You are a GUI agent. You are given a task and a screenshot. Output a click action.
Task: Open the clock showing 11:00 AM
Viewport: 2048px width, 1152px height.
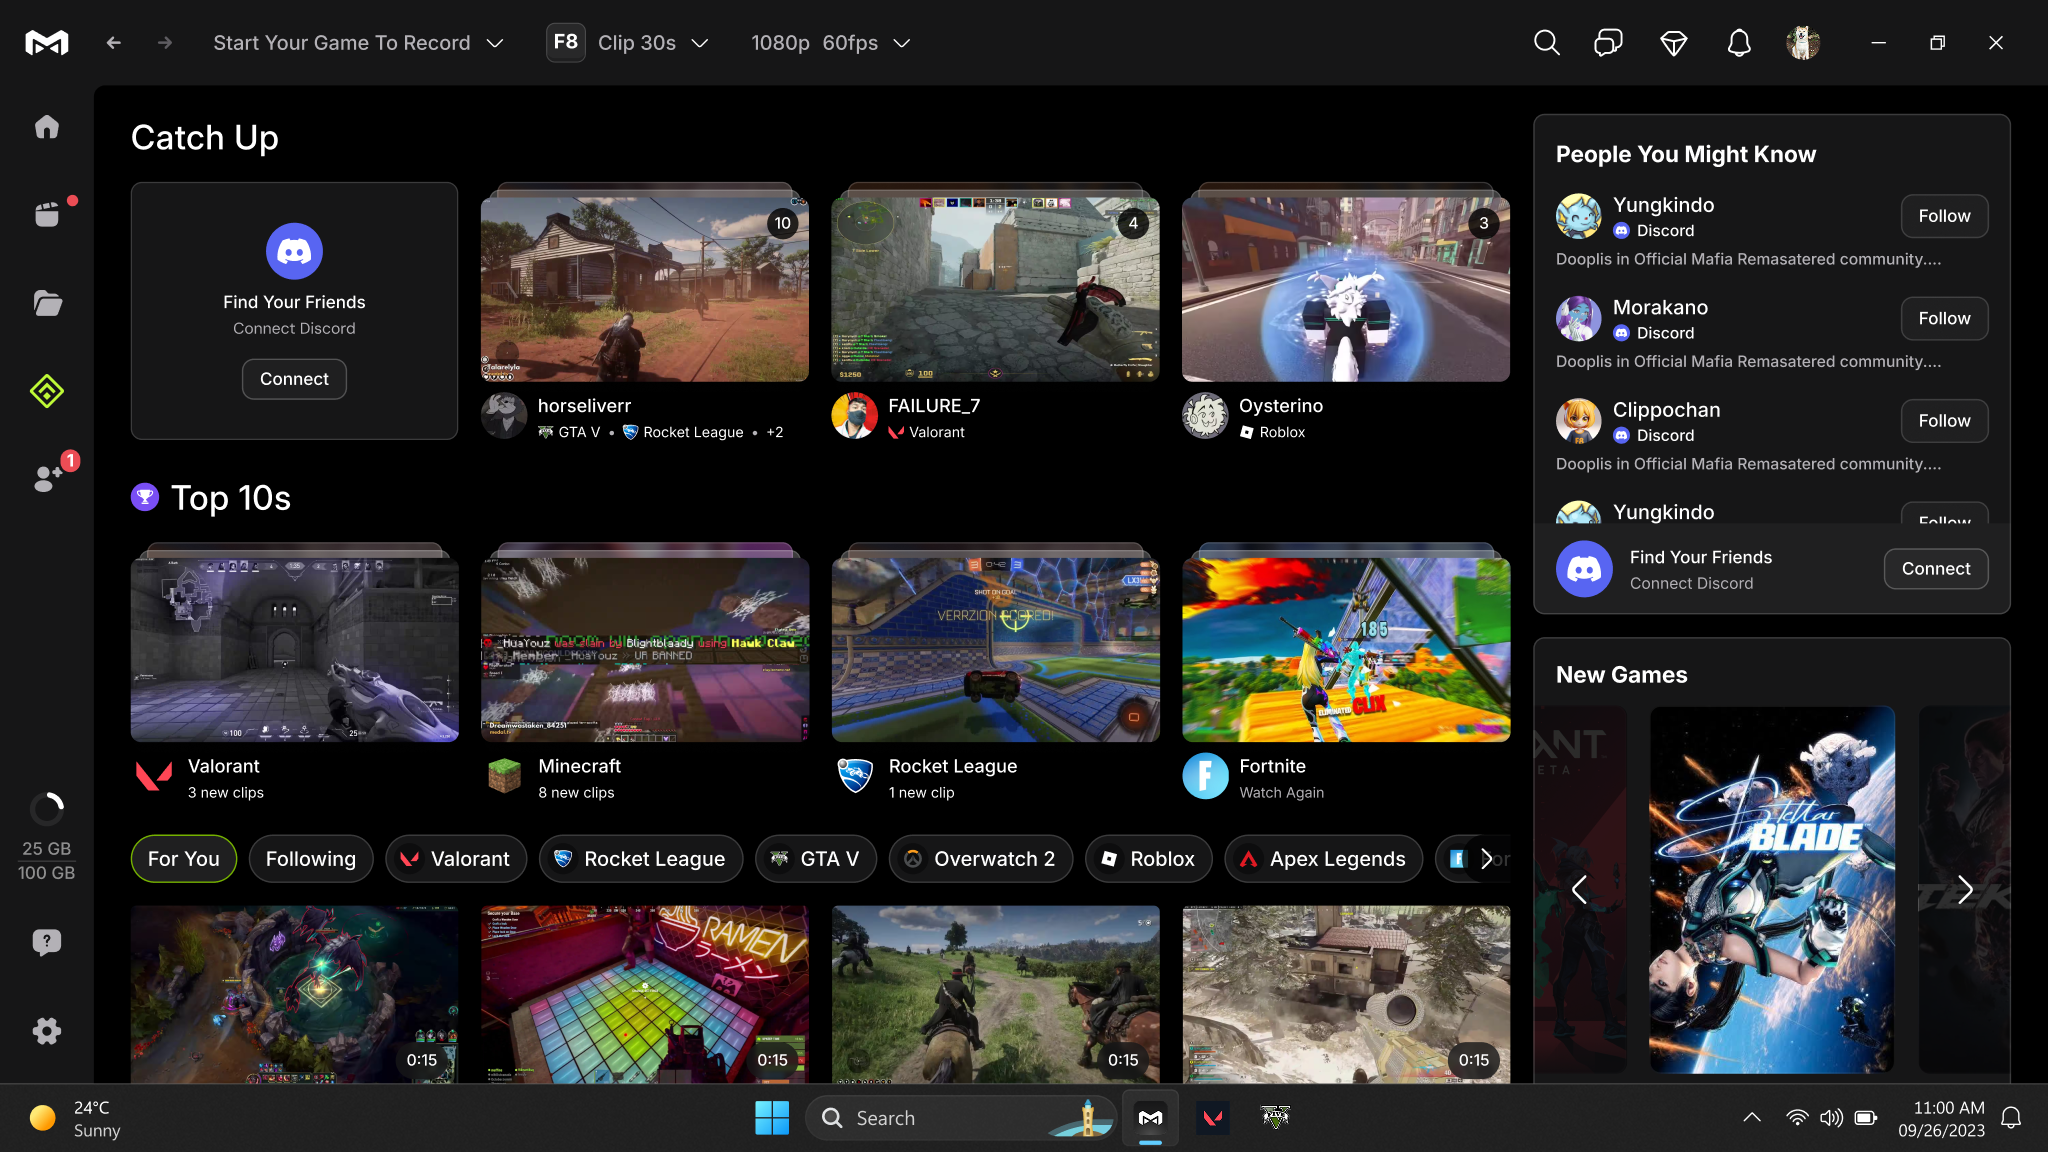pyautogui.click(x=1941, y=1118)
